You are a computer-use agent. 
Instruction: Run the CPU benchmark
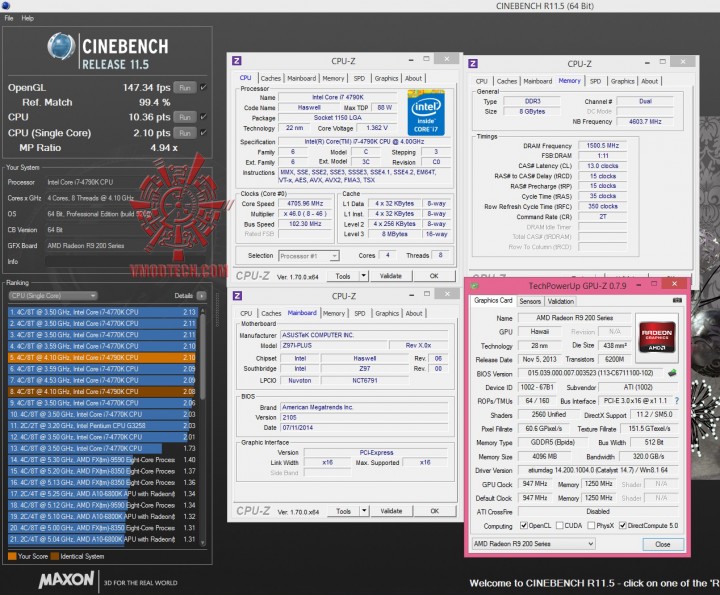point(185,117)
